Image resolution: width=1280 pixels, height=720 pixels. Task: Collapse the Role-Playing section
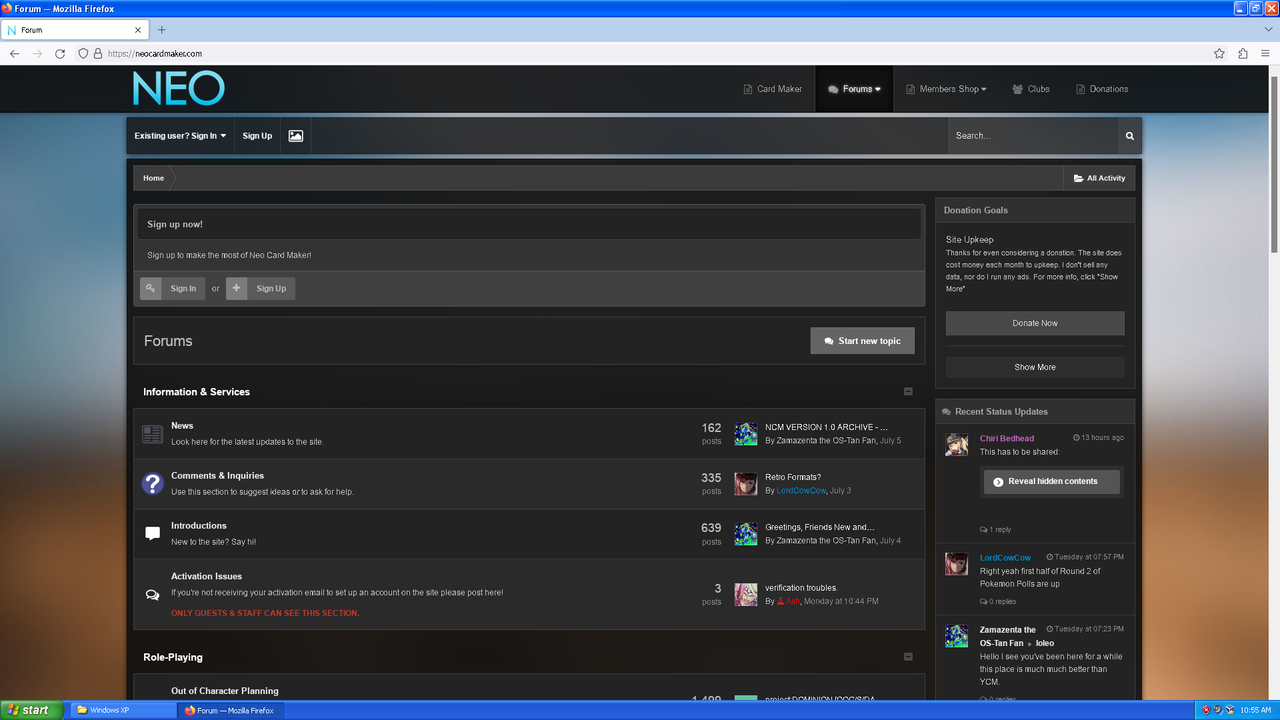[908, 656]
